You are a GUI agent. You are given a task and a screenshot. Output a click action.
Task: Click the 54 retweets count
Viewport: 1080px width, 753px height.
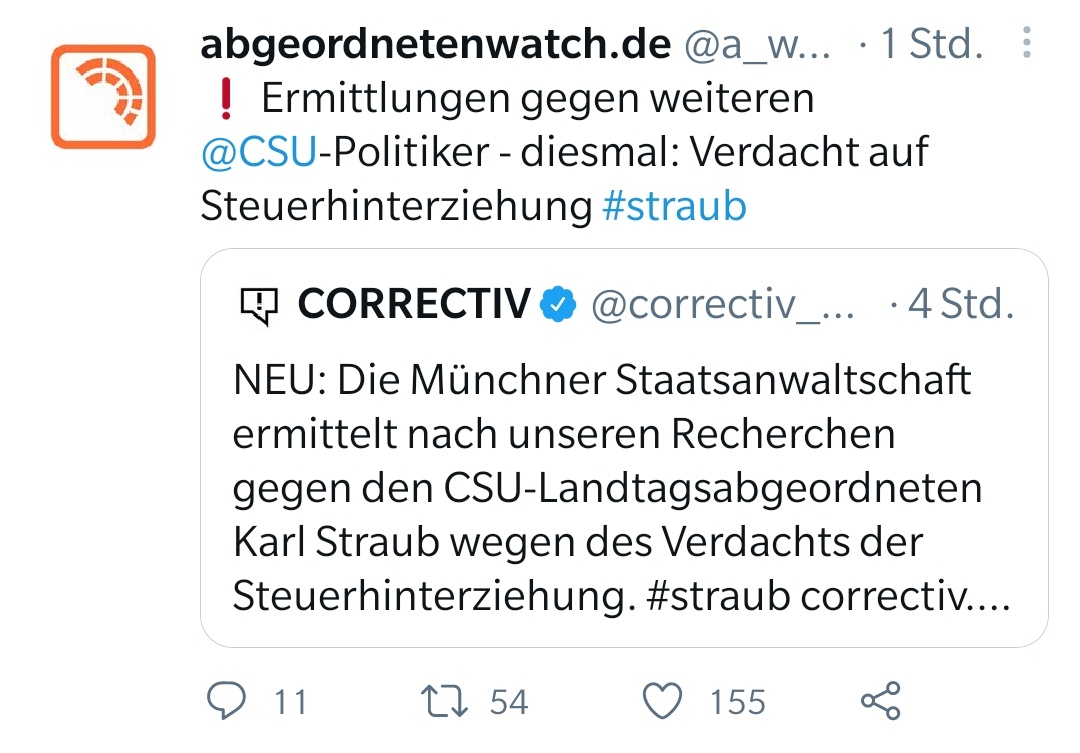pyautogui.click(x=508, y=702)
